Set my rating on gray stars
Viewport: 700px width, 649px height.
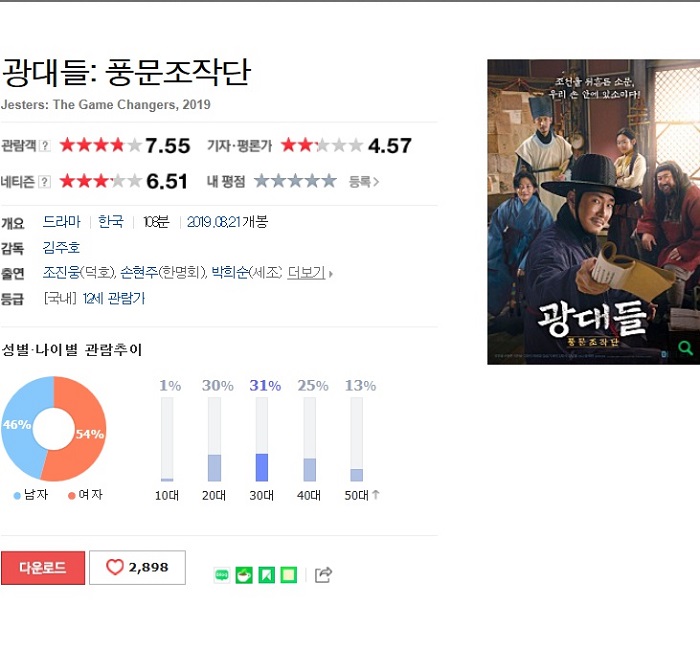point(295,181)
